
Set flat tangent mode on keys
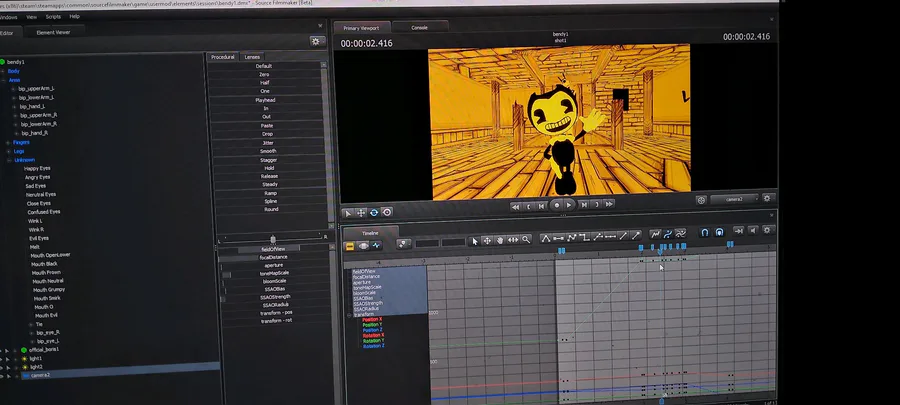[558, 237]
